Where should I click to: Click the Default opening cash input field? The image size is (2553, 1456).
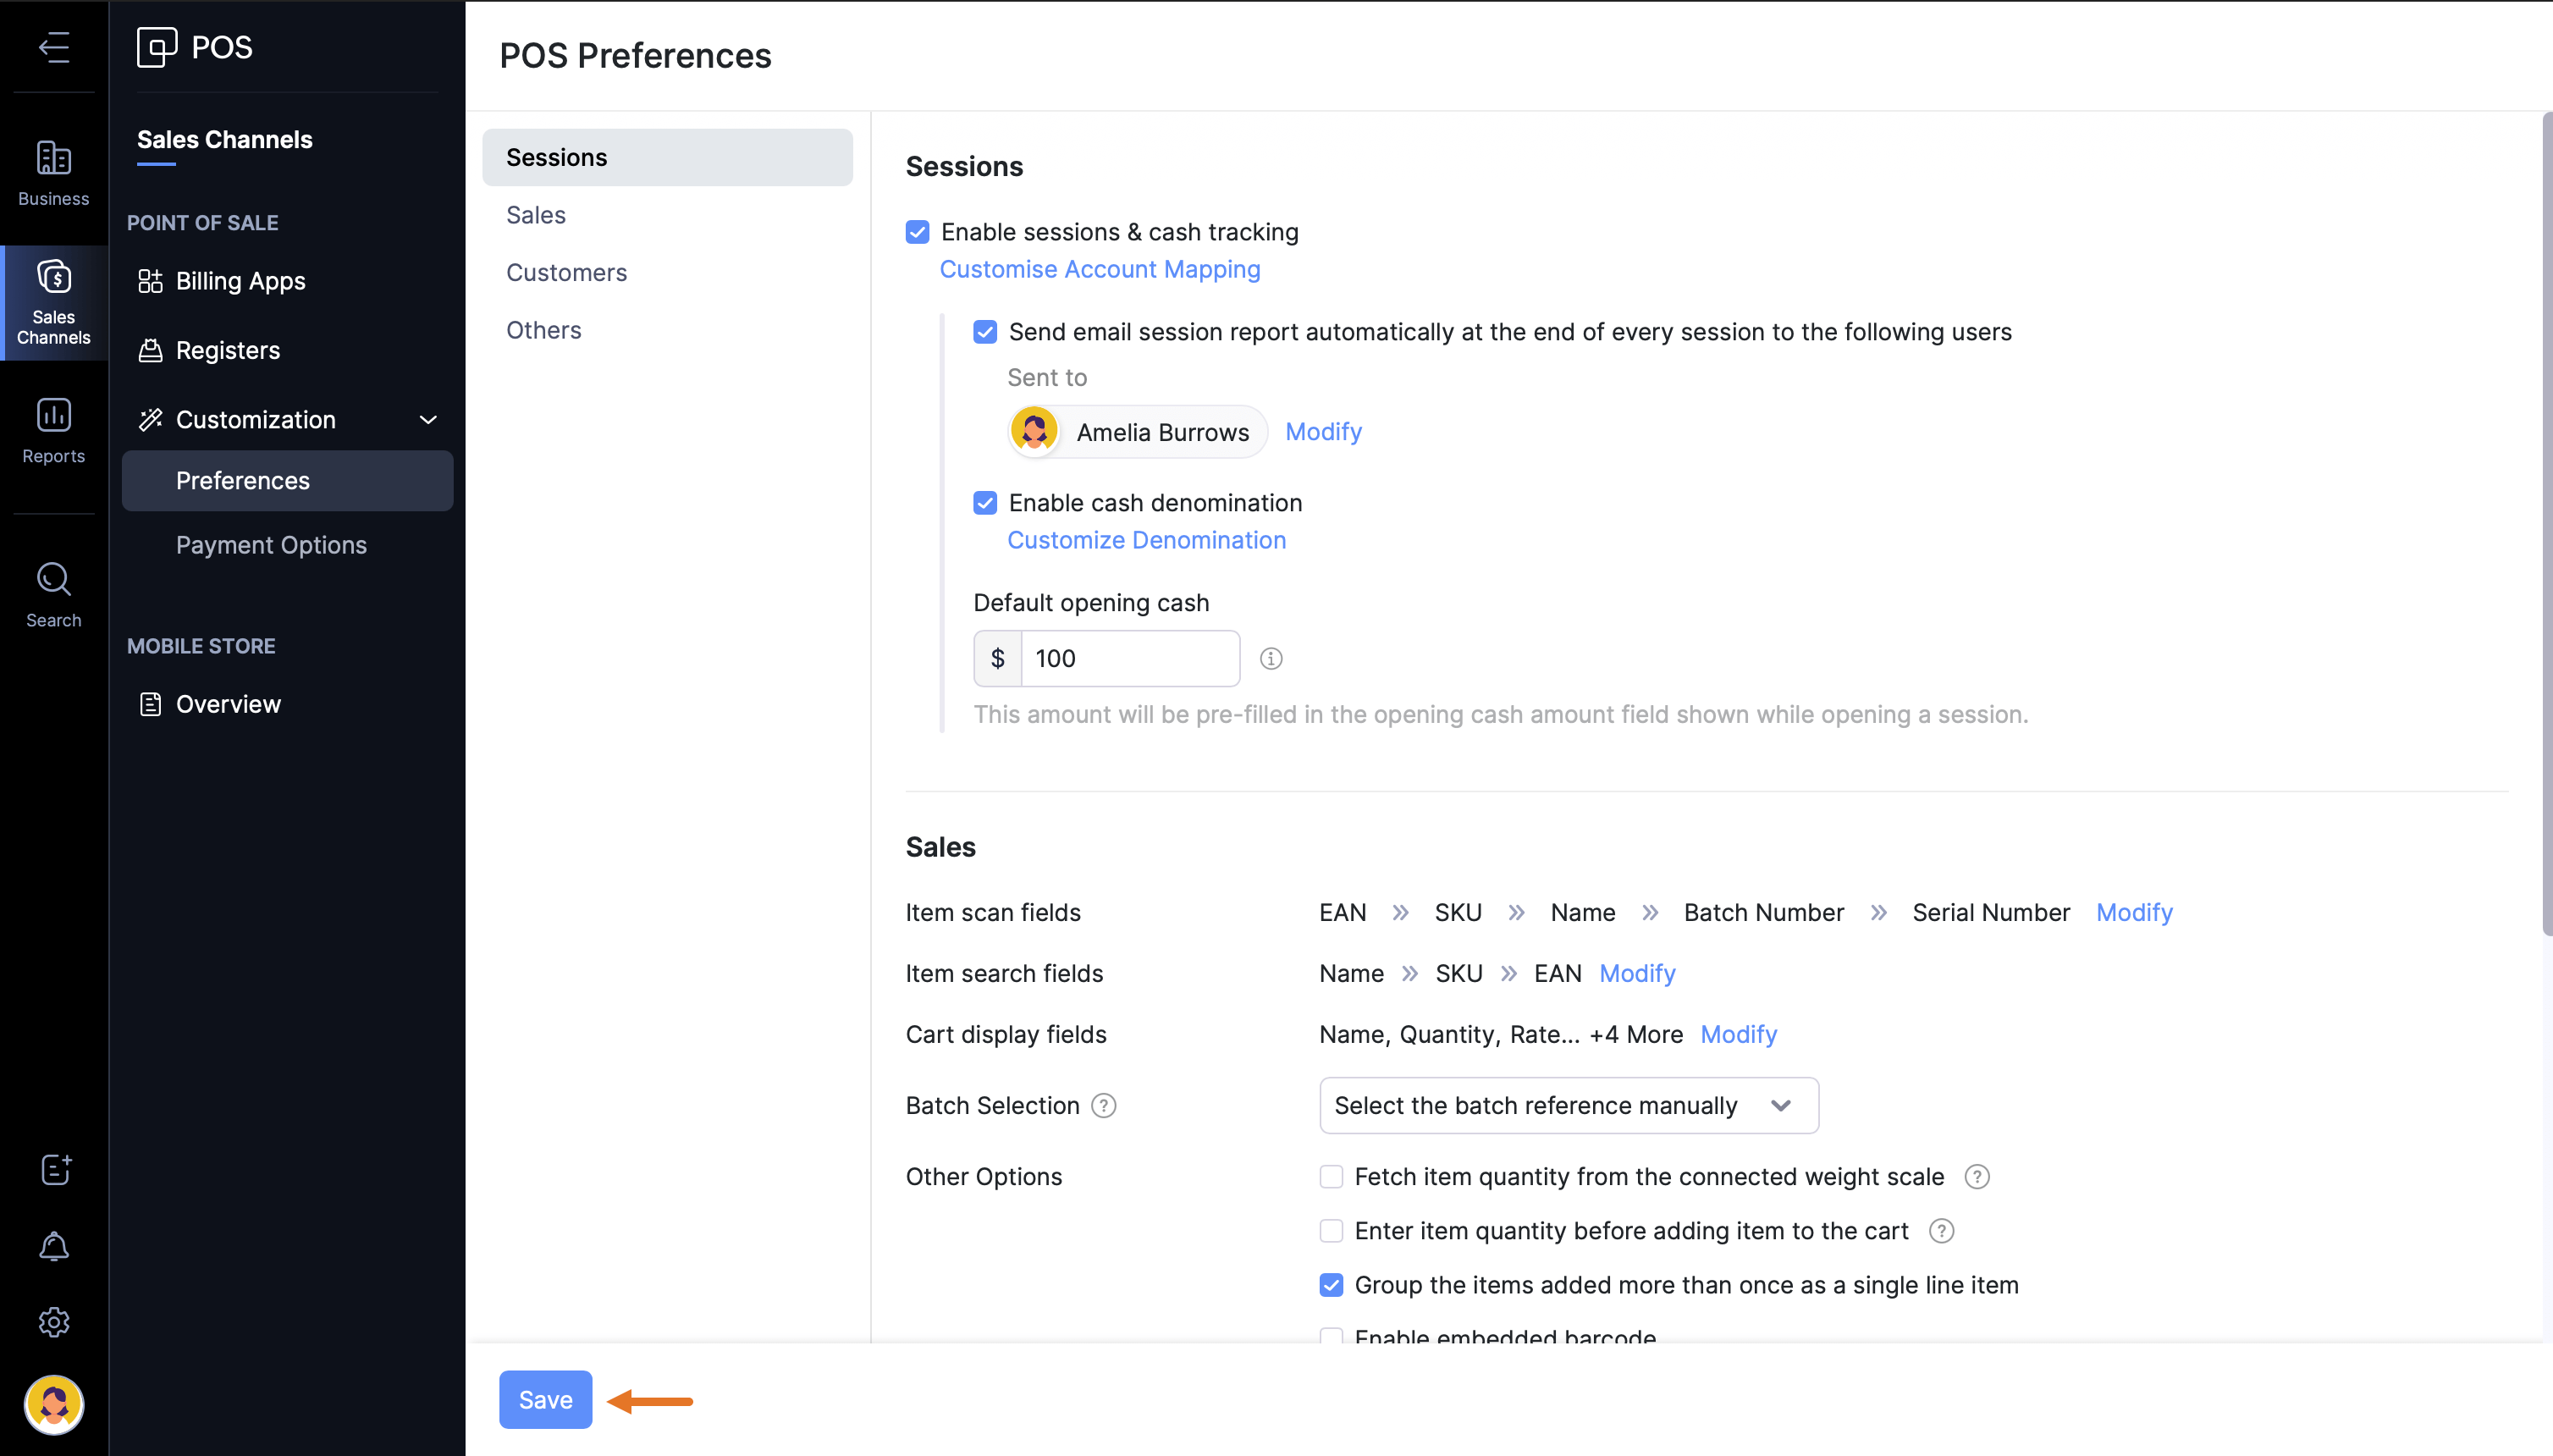[x=1130, y=658]
